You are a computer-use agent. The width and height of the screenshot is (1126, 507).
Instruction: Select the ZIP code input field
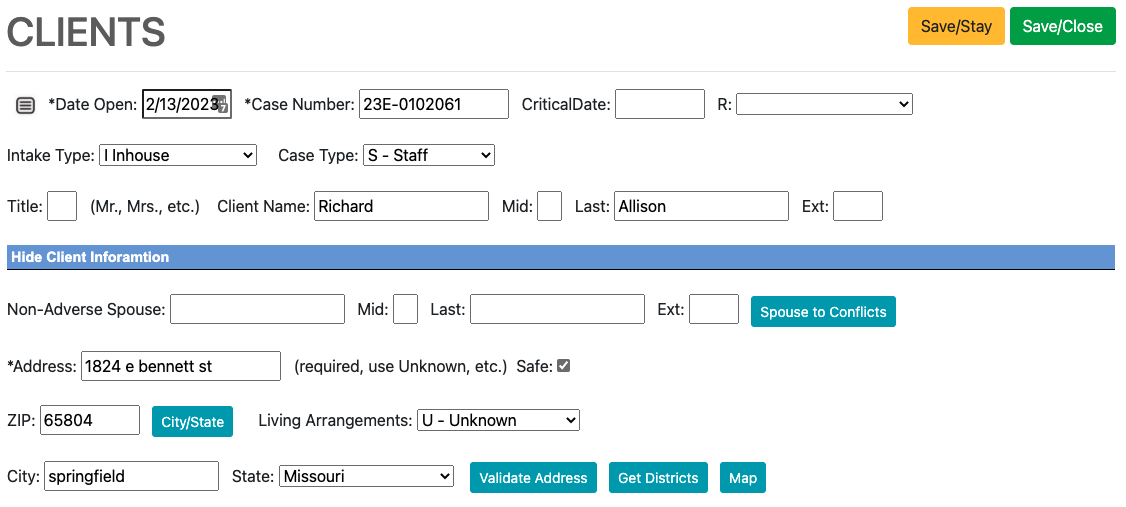click(x=90, y=420)
